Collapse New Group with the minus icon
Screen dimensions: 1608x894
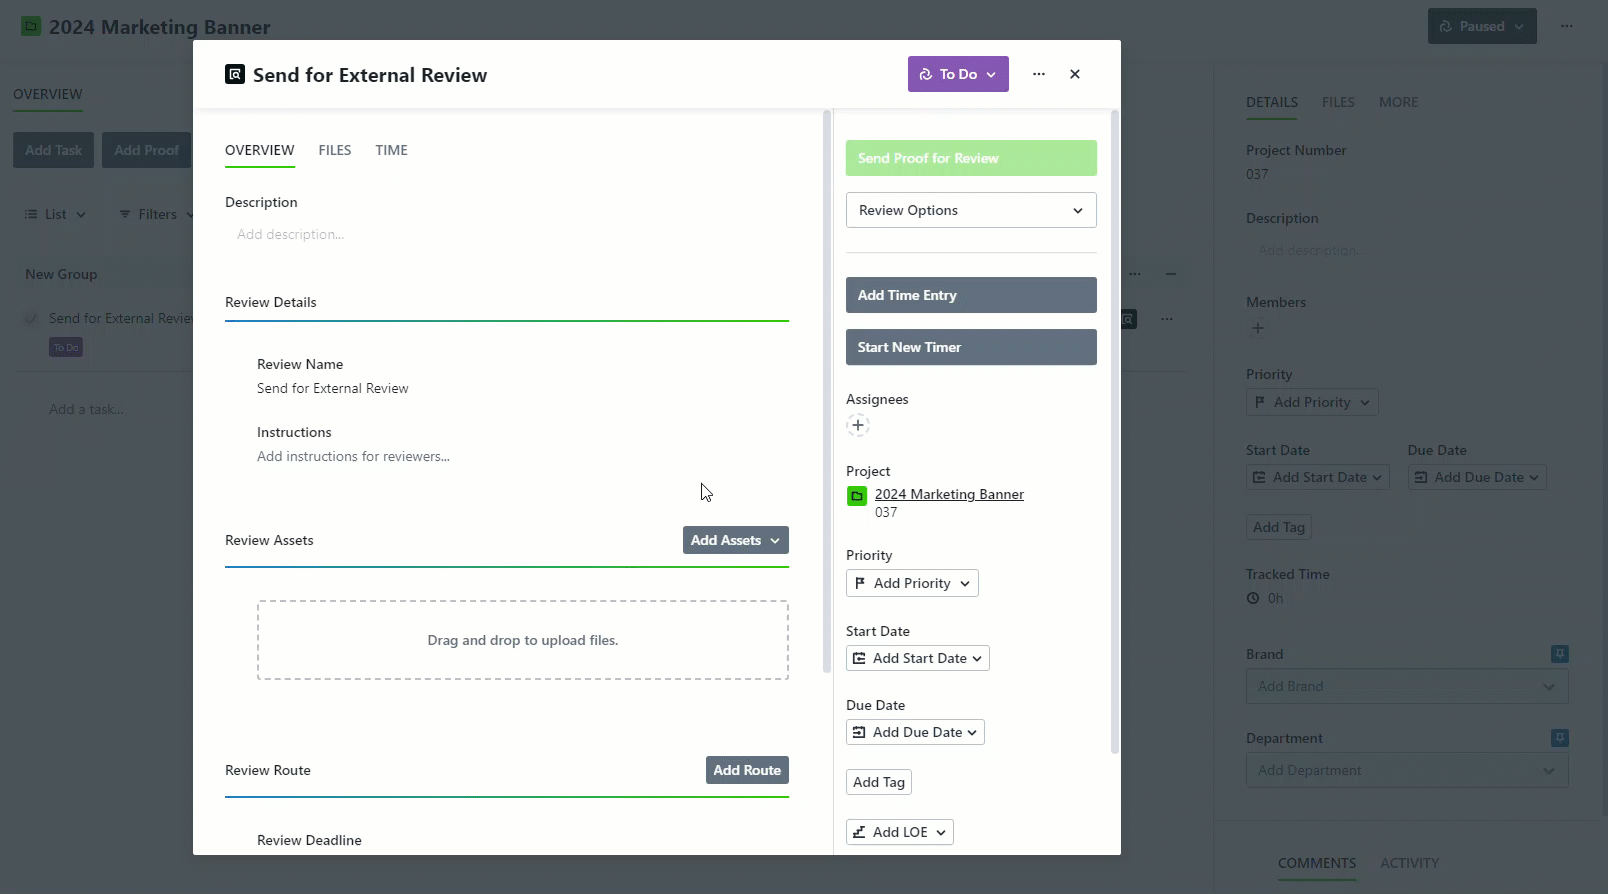coord(1171,274)
